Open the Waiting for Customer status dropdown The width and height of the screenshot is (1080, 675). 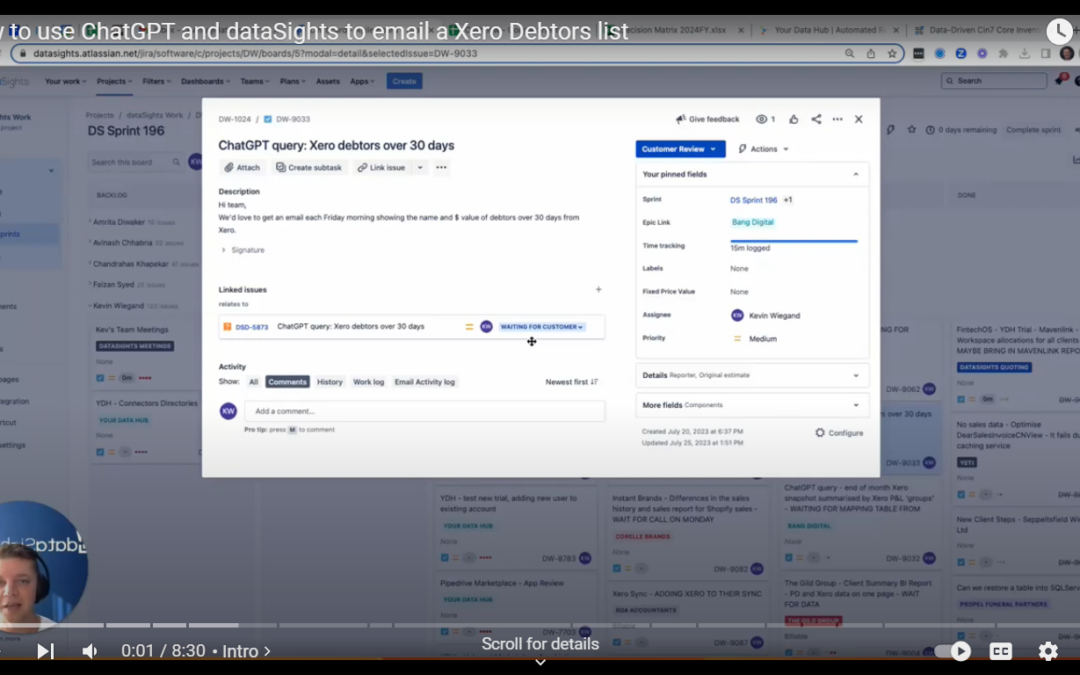pyautogui.click(x=541, y=326)
